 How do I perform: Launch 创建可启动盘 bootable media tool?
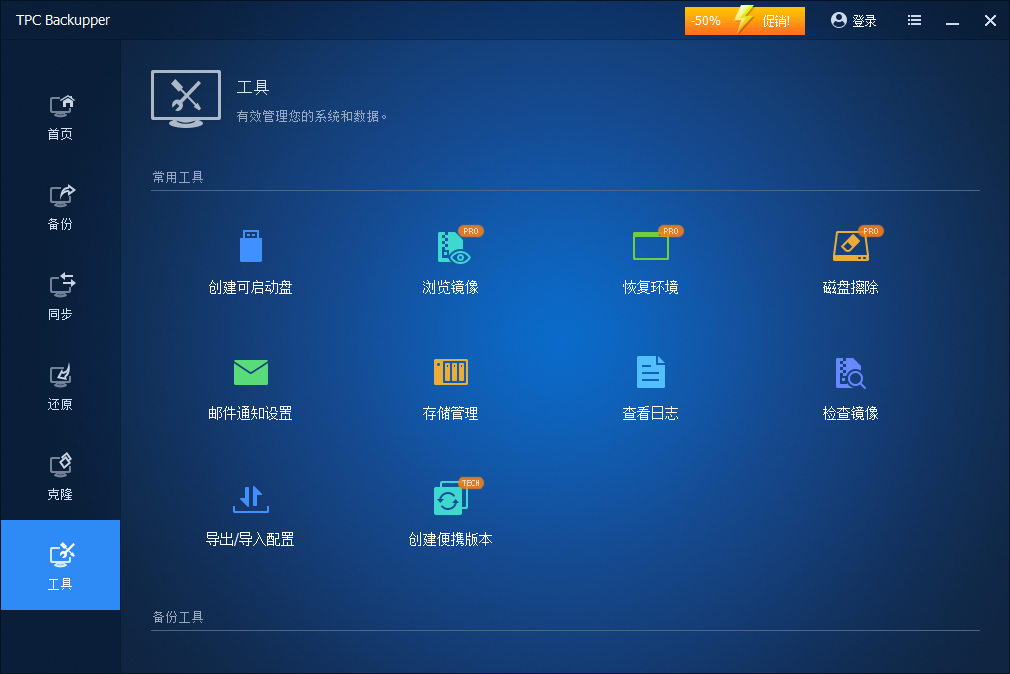pyautogui.click(x=251, y=262)
